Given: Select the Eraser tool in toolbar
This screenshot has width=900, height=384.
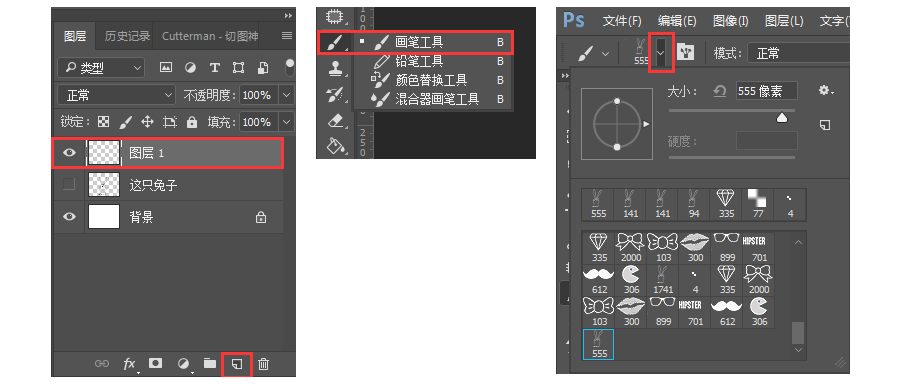Looking at the screenshot, I should 335,121.
